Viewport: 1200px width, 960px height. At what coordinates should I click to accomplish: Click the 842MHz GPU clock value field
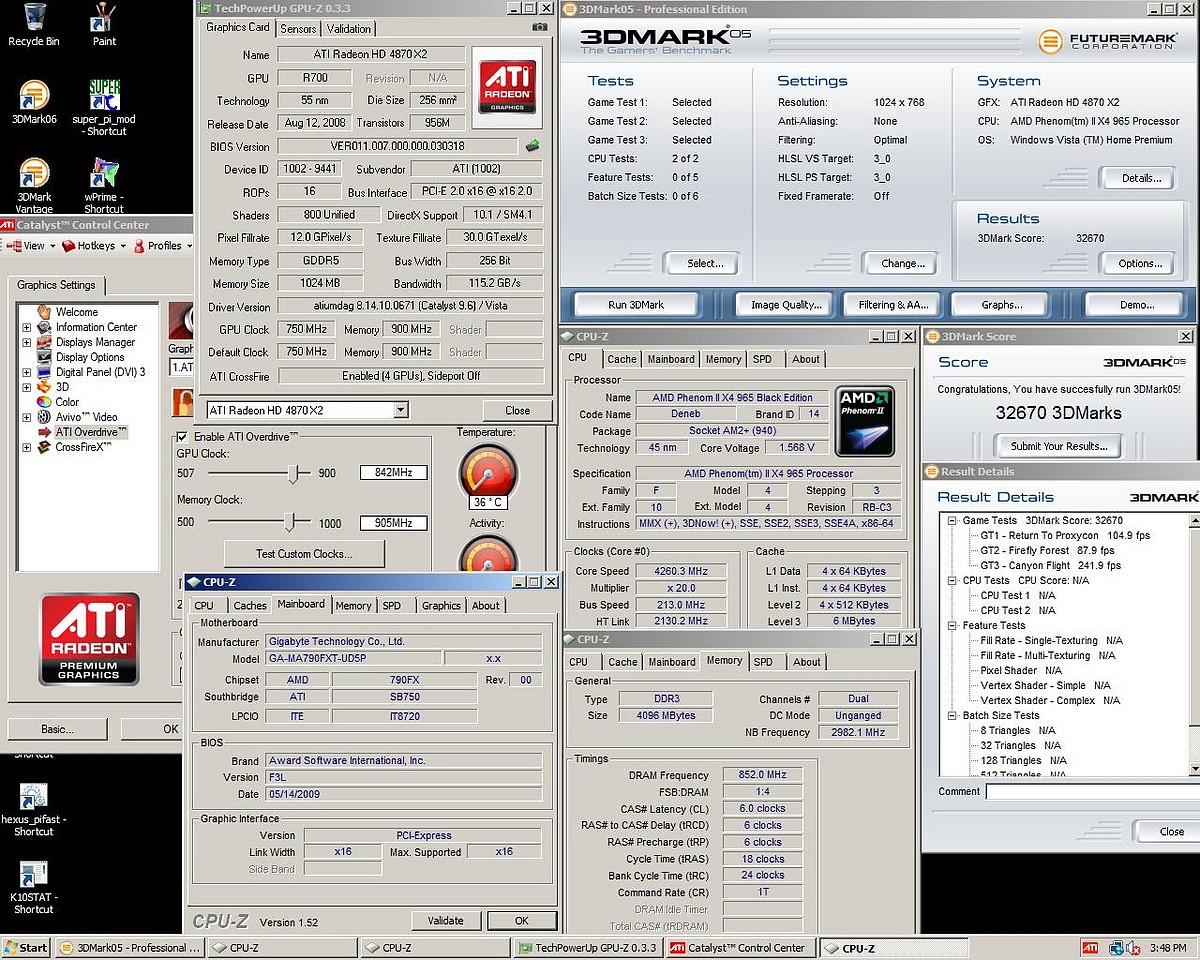394,473
